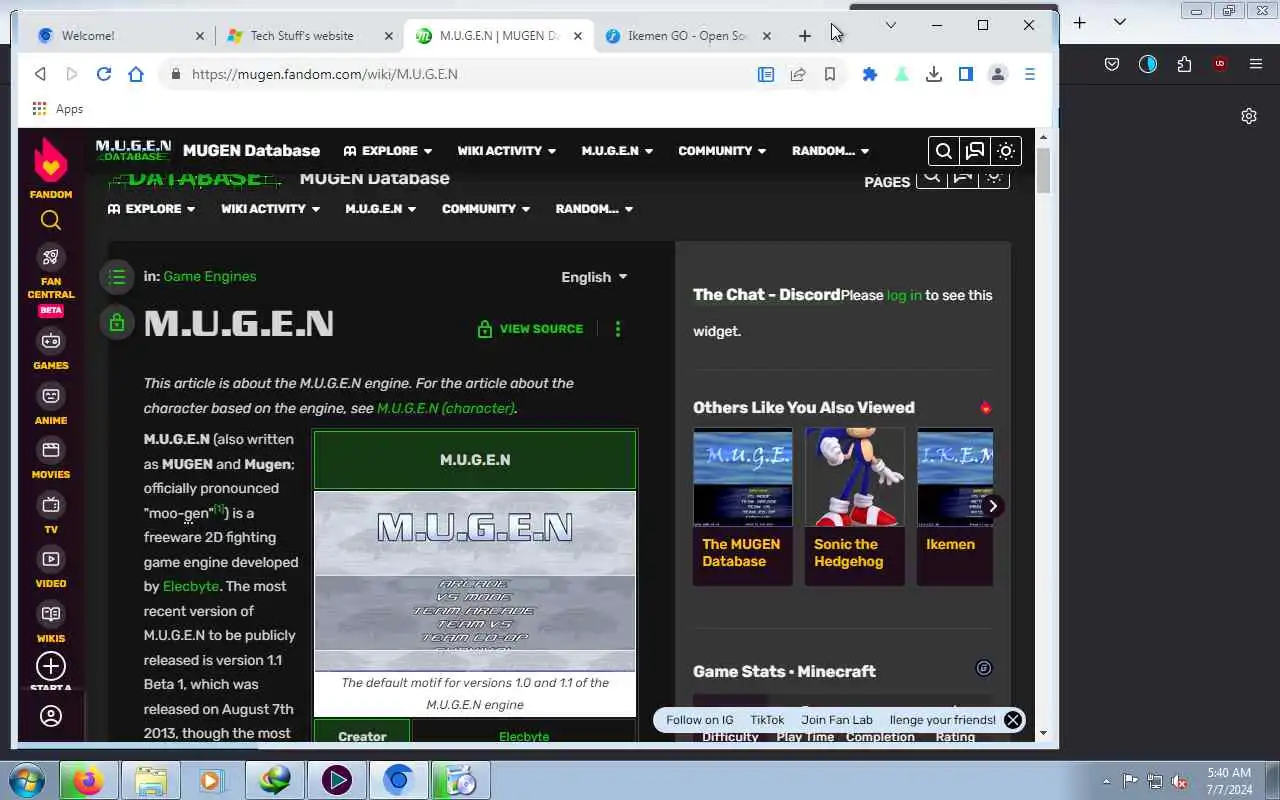Close the Tech Stuff's website tab
The image size is (1280, 800).
[389, 36]
